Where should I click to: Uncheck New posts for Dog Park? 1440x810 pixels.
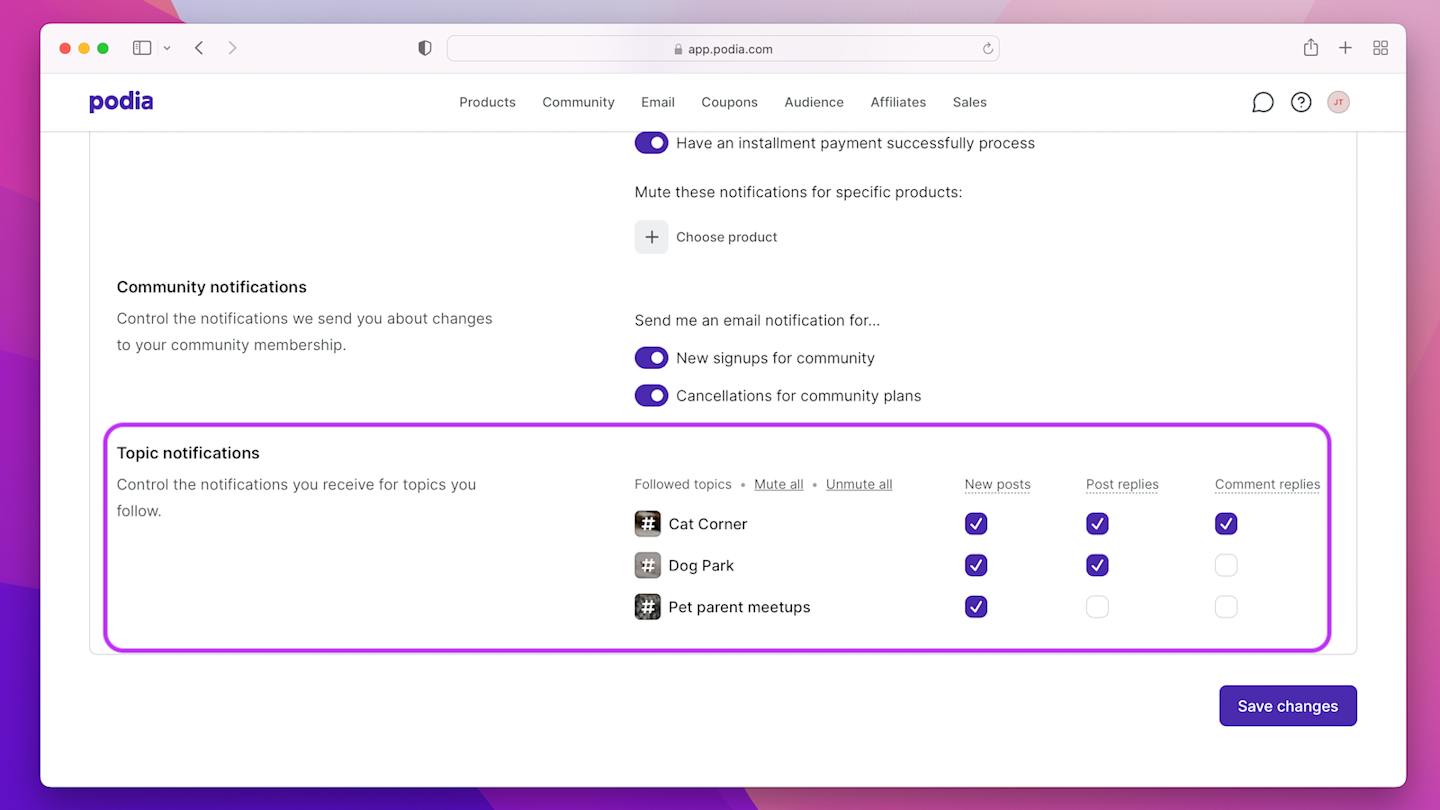pos(976,565)
